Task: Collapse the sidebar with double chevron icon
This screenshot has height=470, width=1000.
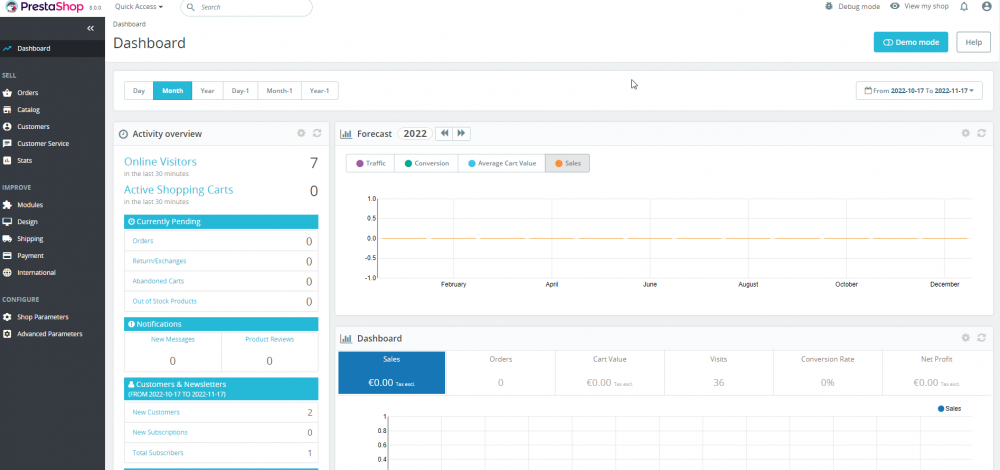Action: [90, 29]
